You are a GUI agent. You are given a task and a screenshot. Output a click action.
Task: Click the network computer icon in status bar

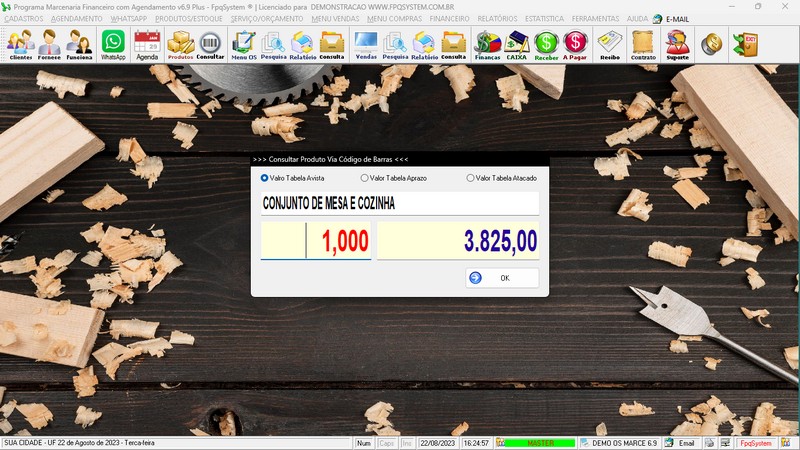[725, 443]
